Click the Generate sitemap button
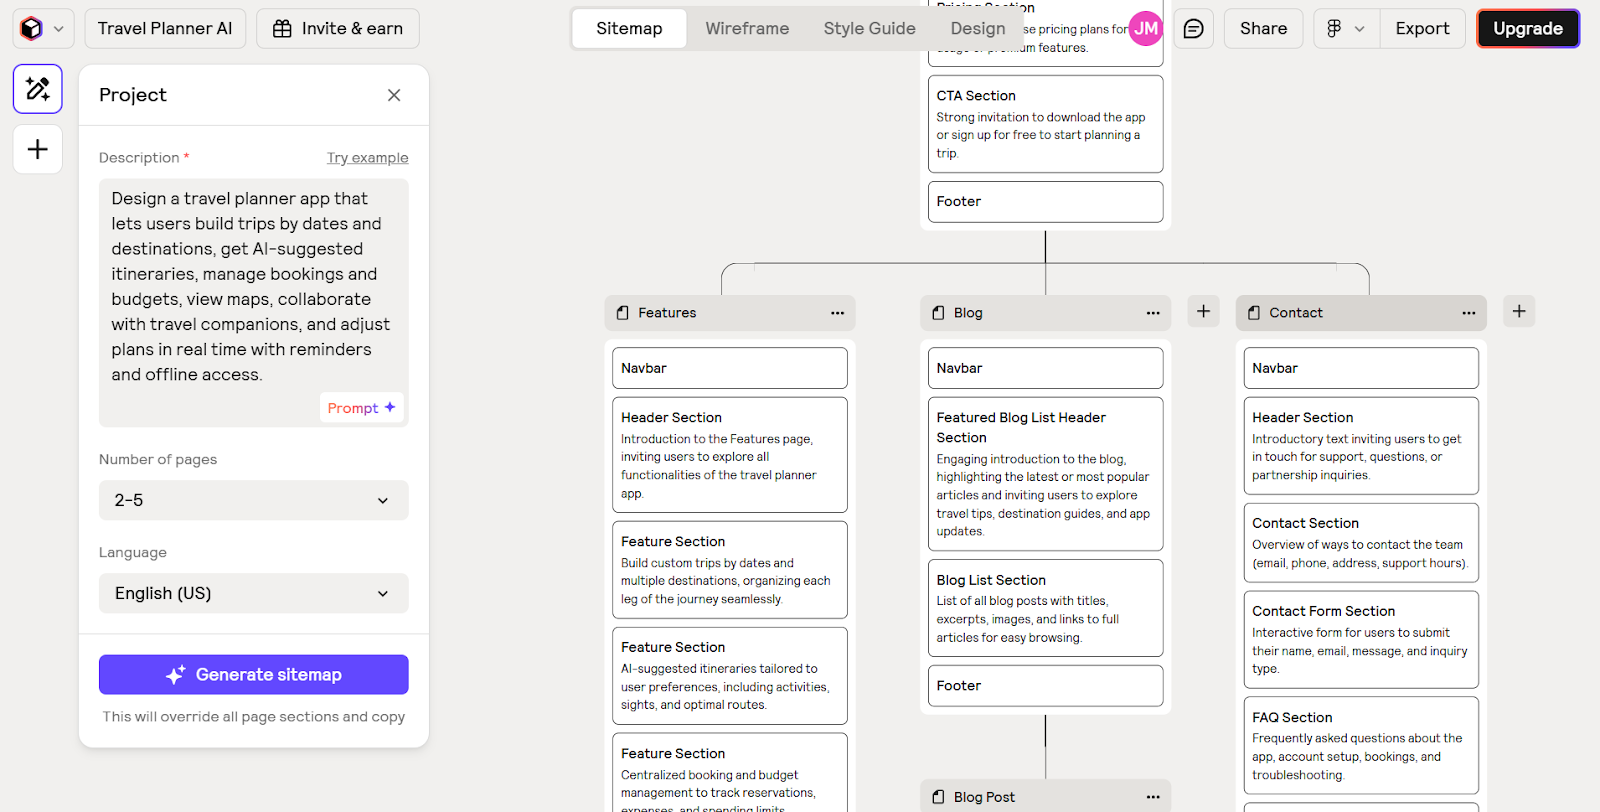The width and height of the screenshot is (1600, 812). click(x=253, y=675)
